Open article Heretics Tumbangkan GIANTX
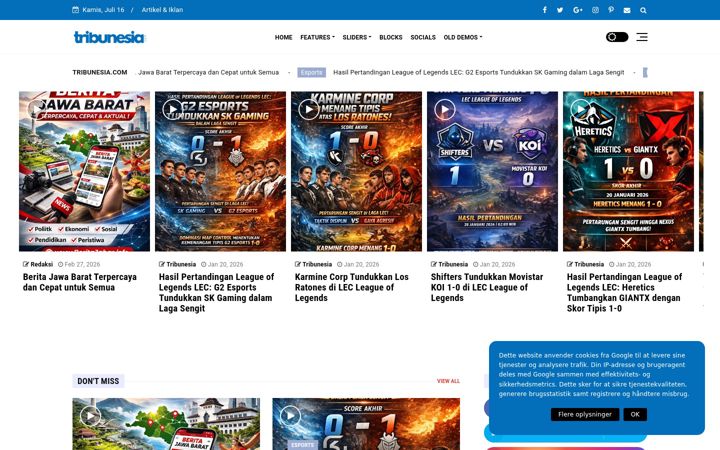The image size is (720, 450). coord(624,292)
